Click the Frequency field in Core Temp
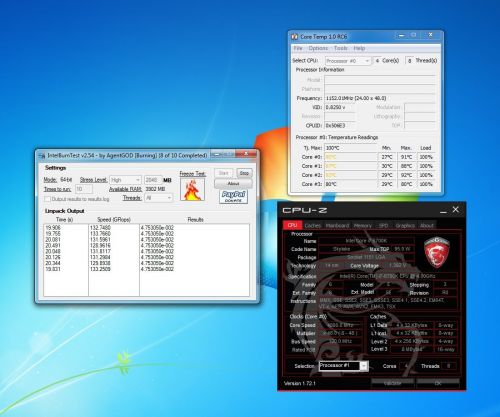 380,98
